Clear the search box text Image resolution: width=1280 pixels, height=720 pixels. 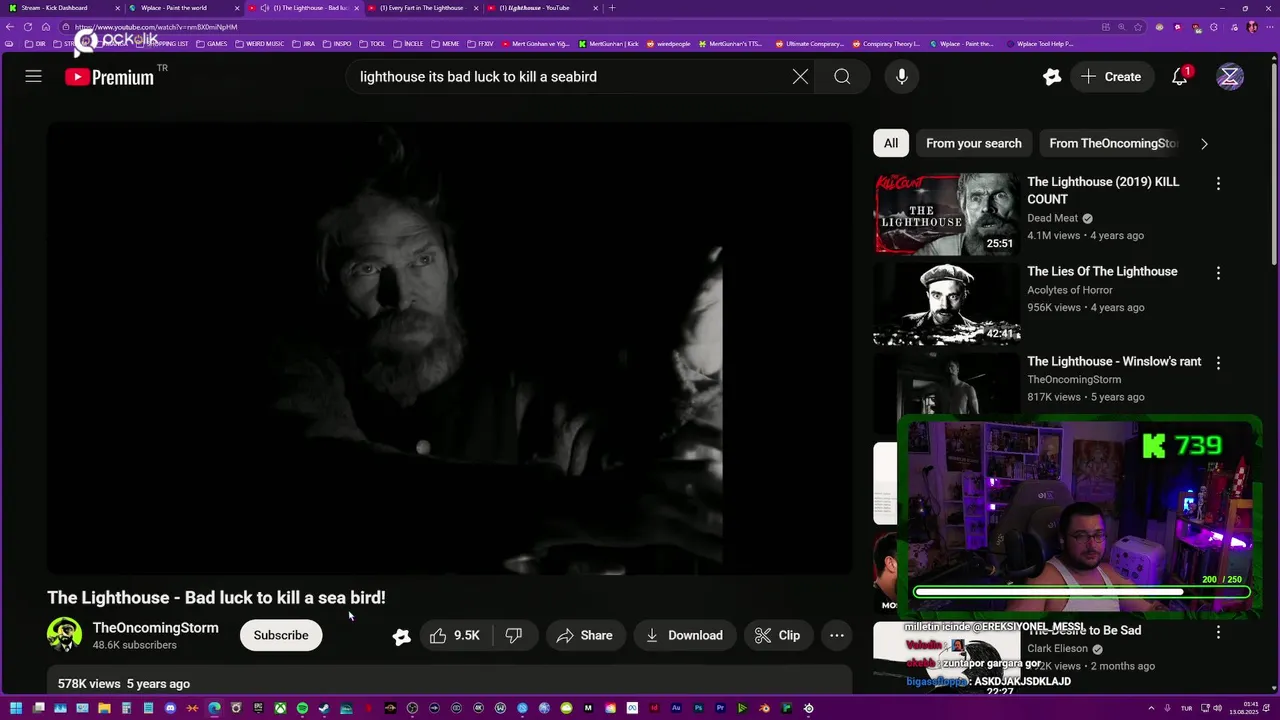coord(800,77)
